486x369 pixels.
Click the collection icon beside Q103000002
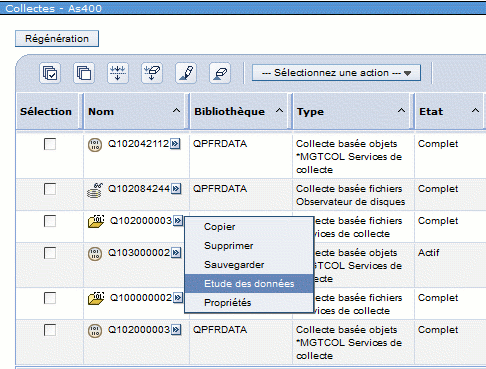coord(95,254)
